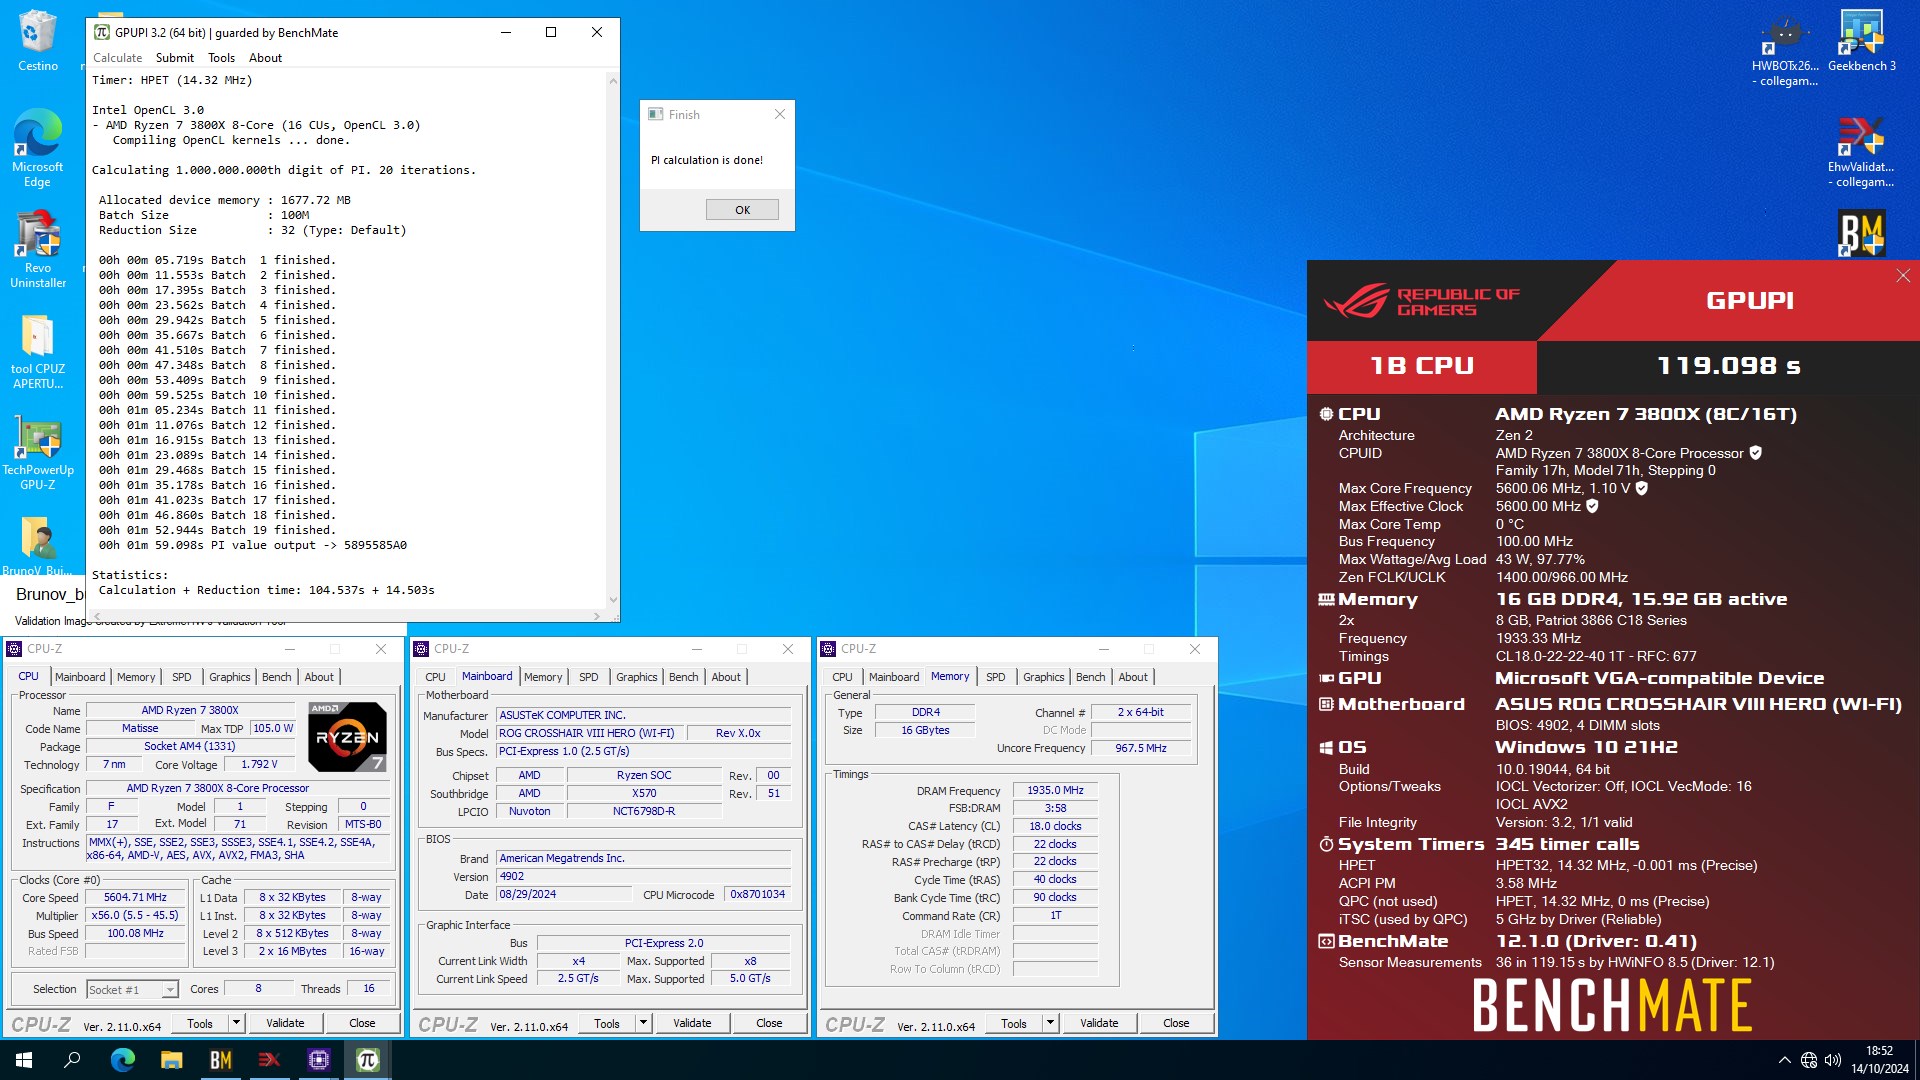The height and width of the screenshot is (1080, 1920).
Task: Open Geekbench 3 desktop shortcut
Action: [x=1861, y=40]
